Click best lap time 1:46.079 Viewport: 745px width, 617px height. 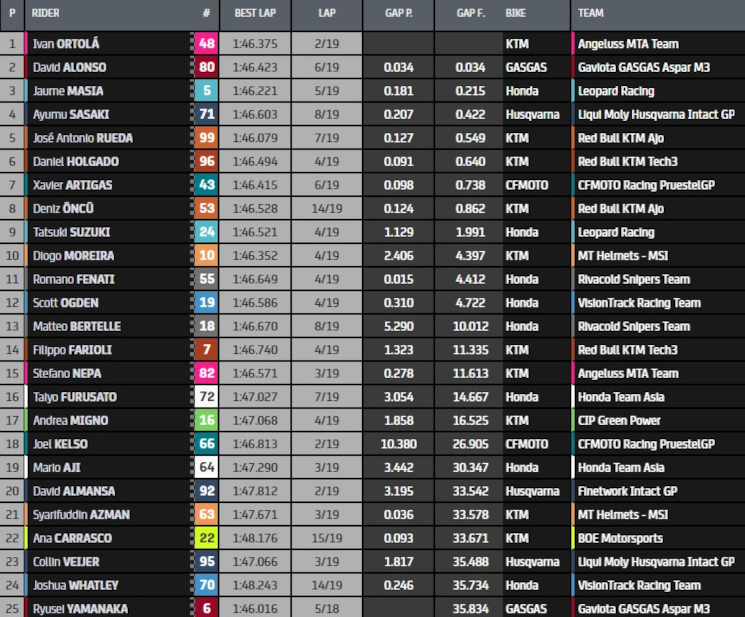[255, 138]
